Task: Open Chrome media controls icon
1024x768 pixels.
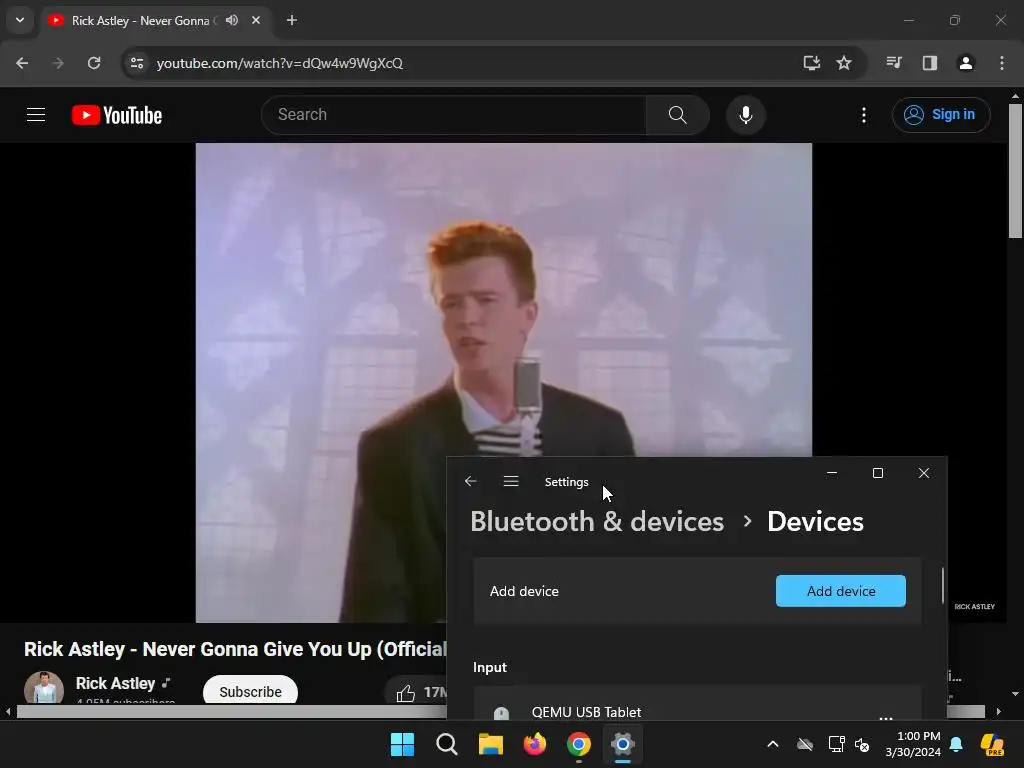Action: pos(894,63)
